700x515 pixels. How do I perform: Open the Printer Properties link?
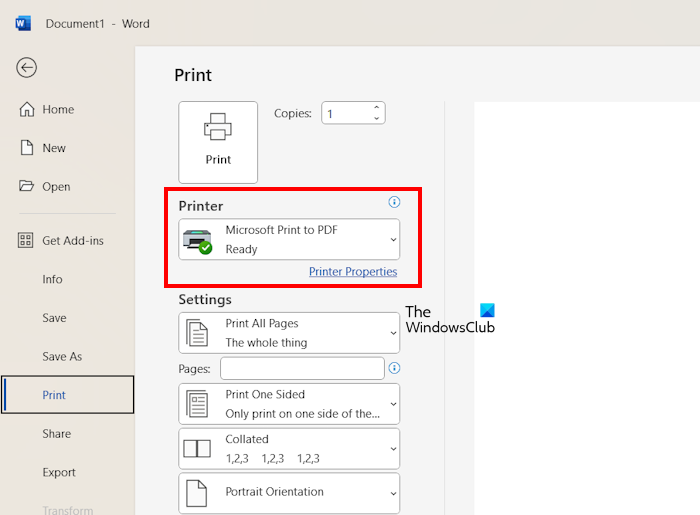[x=352, y=272]
